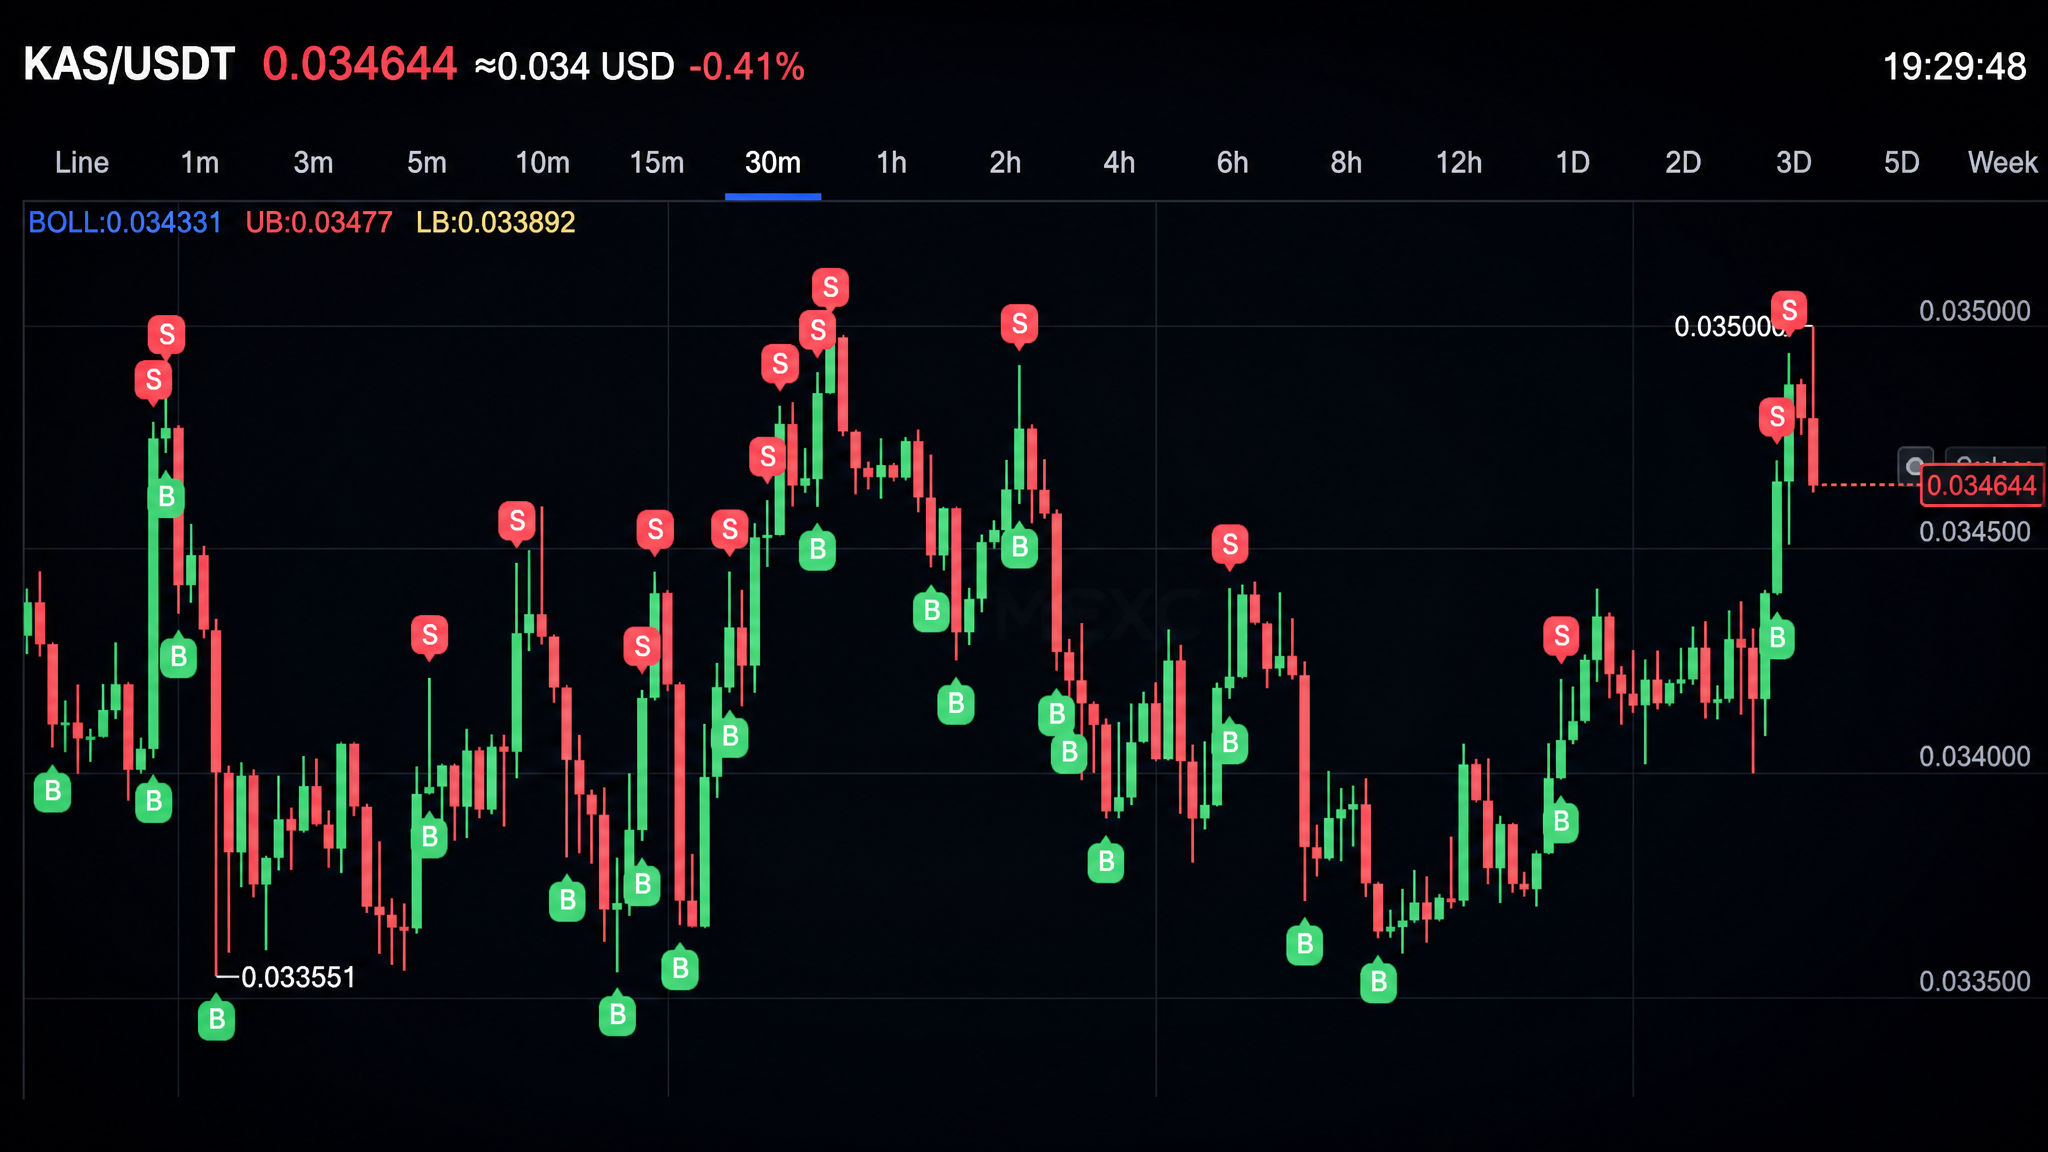Click Buy marker below the 0.033551 low label
This screenshot has height=1152, width=2048.
(x=216, y=1019)
